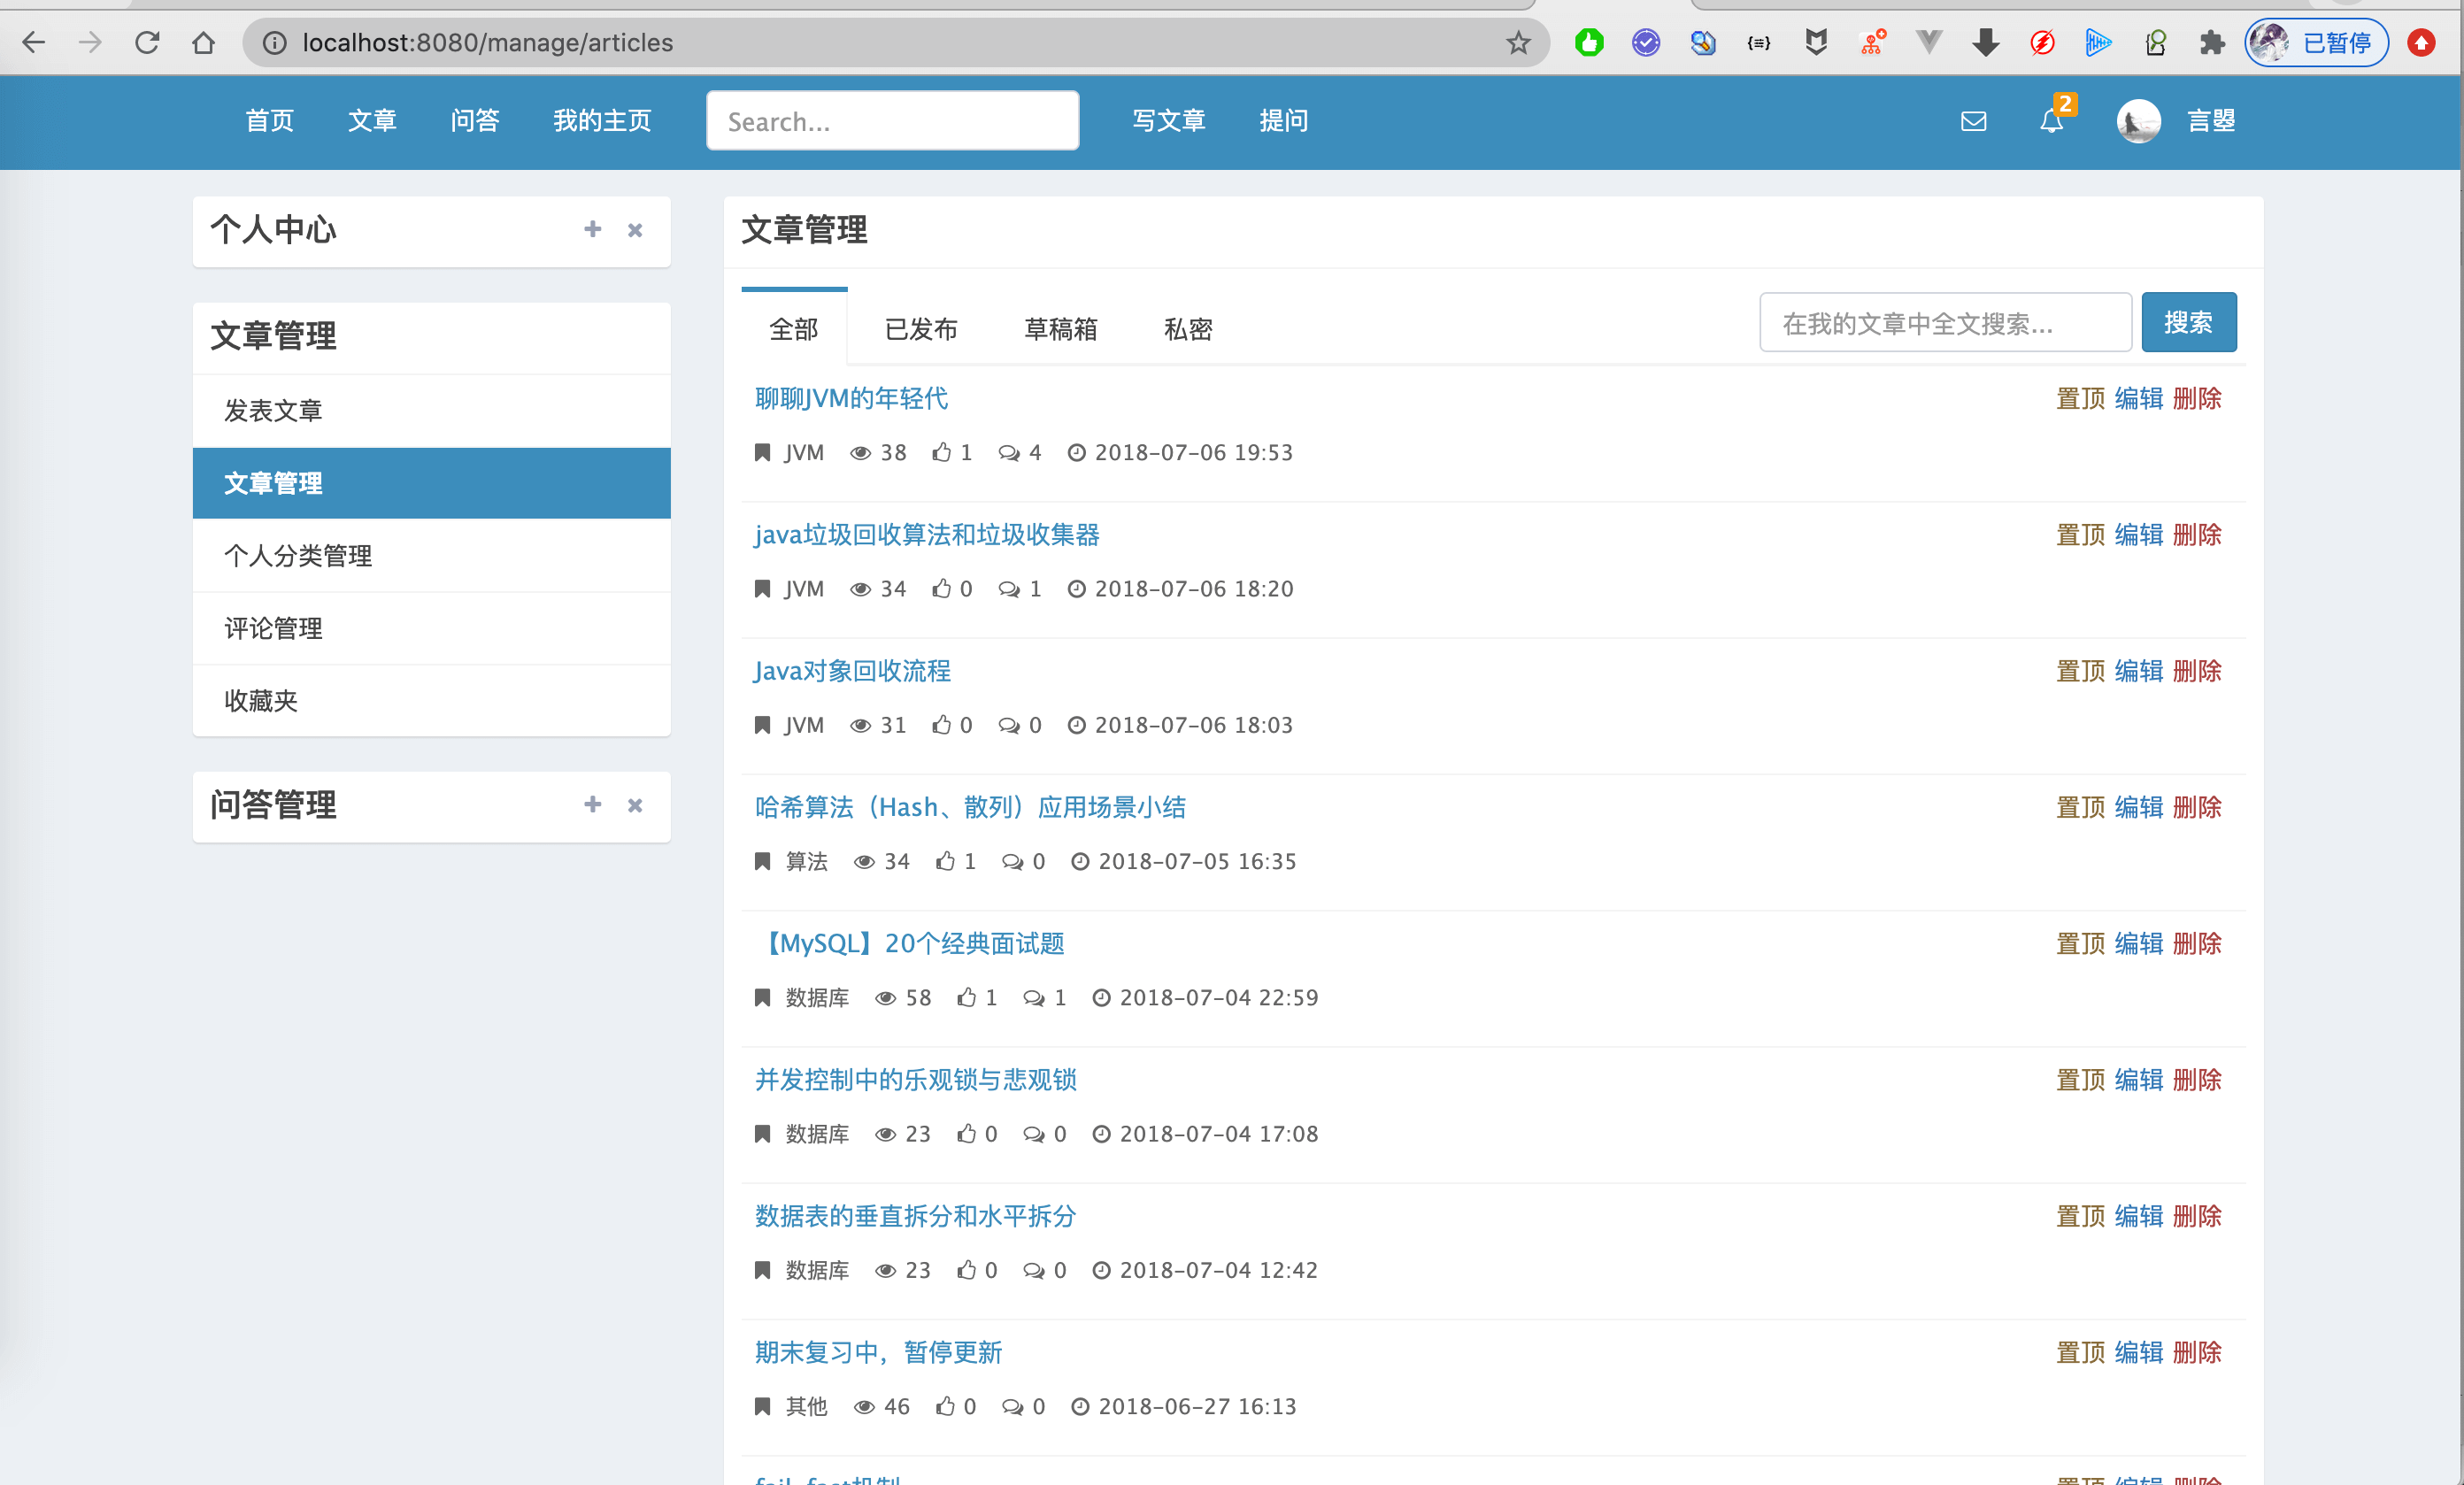The image size is (2464, 1485).
Task: Open the mail envelope icon in navbar
Action: pyautogui.click(x=1973, y=121)
